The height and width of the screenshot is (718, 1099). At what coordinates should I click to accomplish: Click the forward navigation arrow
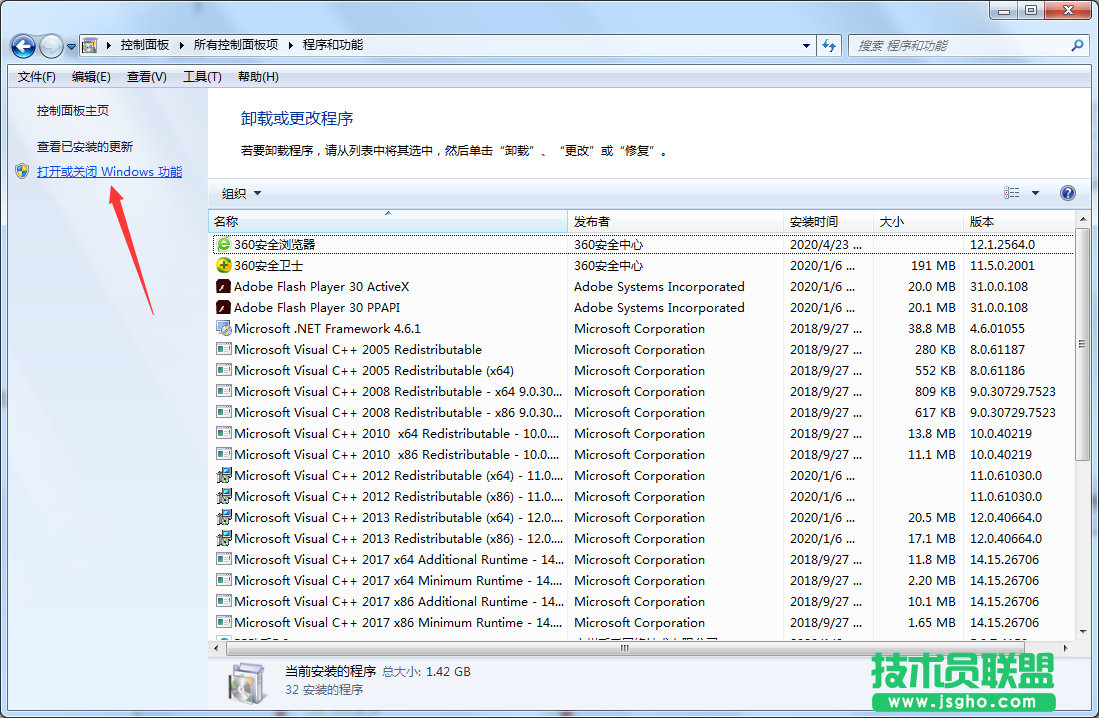[x=50, y=46]
